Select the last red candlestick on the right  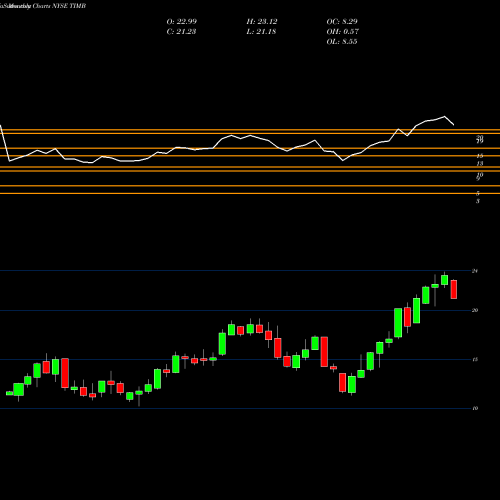click(454, 289)
